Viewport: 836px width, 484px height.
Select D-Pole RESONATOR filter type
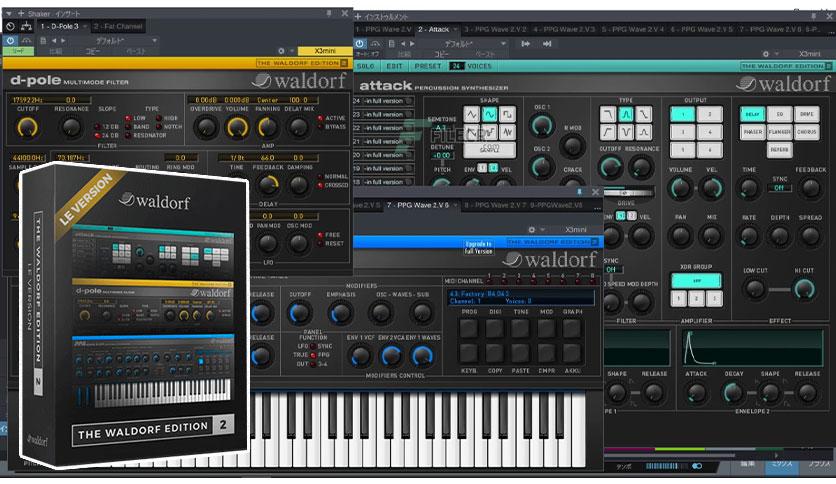click(128, 135)
